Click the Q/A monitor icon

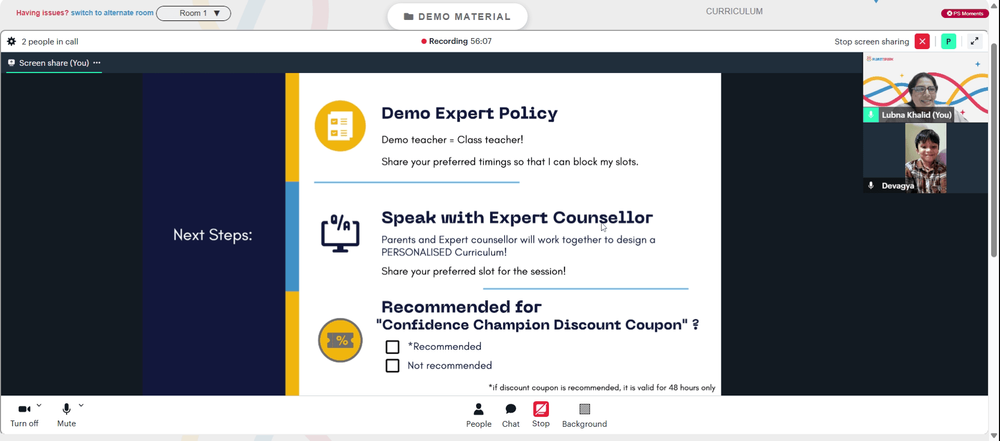[x=340, y=233]
